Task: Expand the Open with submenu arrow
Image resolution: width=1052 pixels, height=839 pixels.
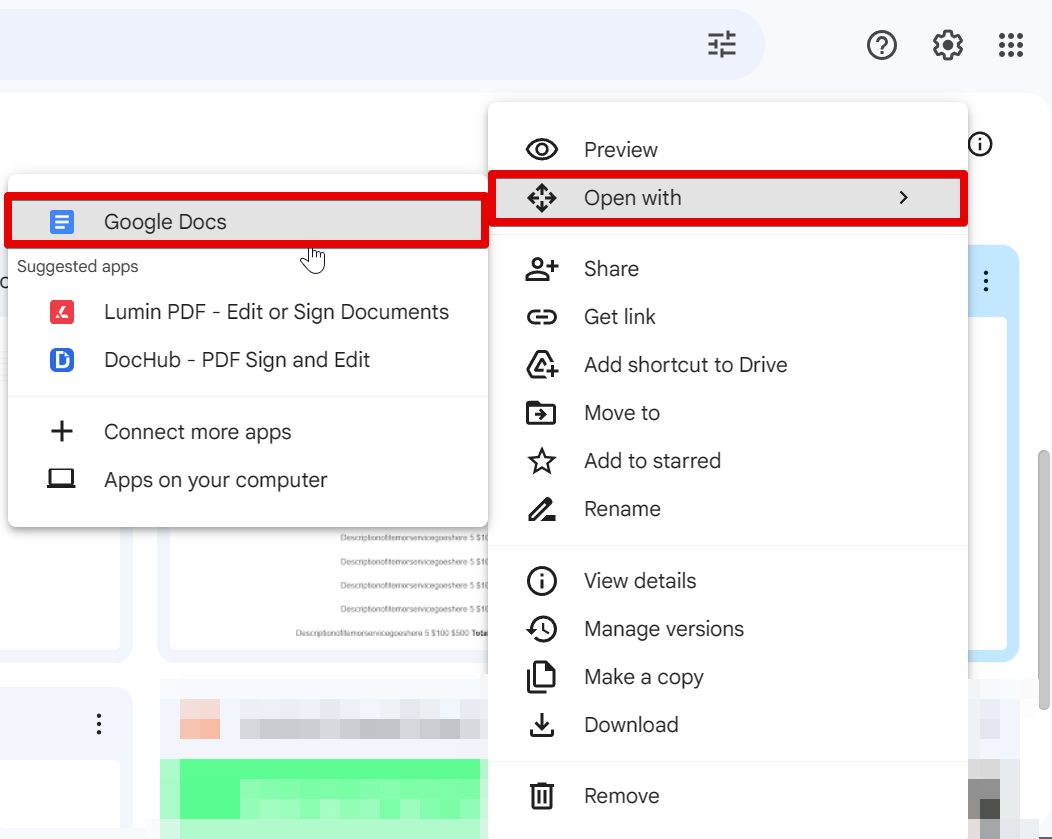Action: [903, 198]
